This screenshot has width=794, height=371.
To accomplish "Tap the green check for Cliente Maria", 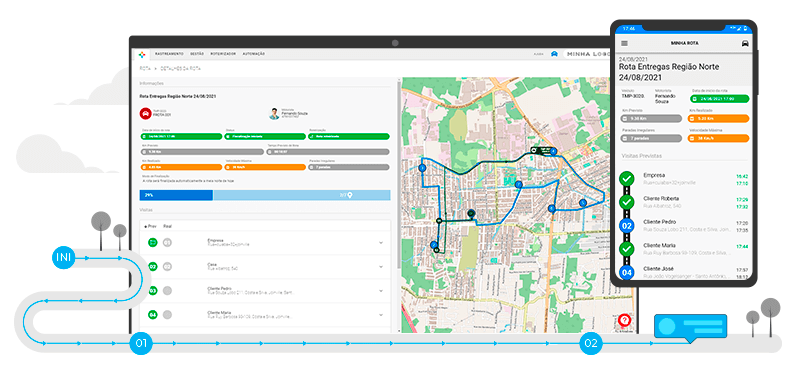I will (627, 249).
